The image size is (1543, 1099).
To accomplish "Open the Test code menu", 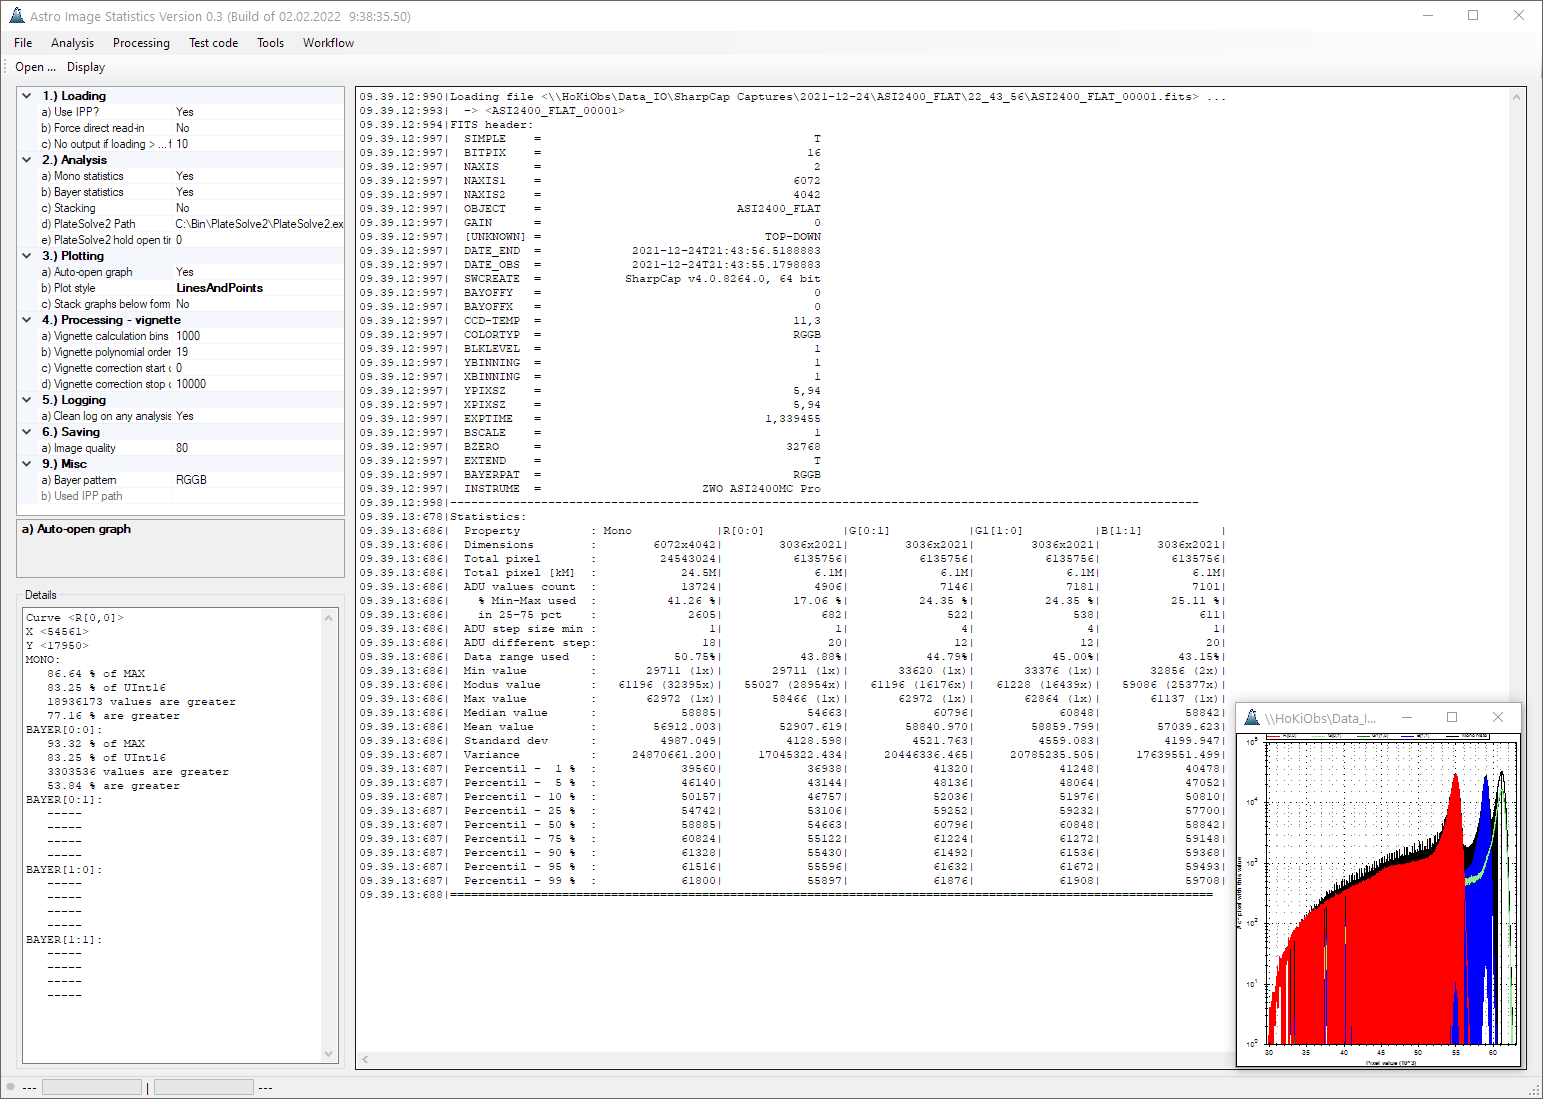I will [x=213, y=43].
